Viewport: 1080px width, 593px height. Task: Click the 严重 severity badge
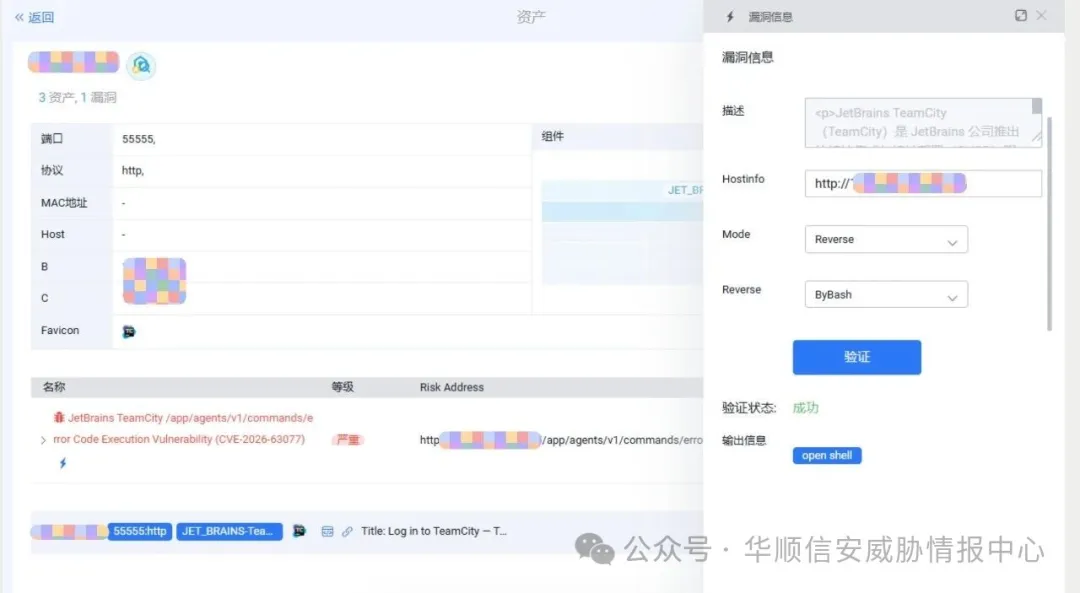pyautogui.click(x=348, y=439)
